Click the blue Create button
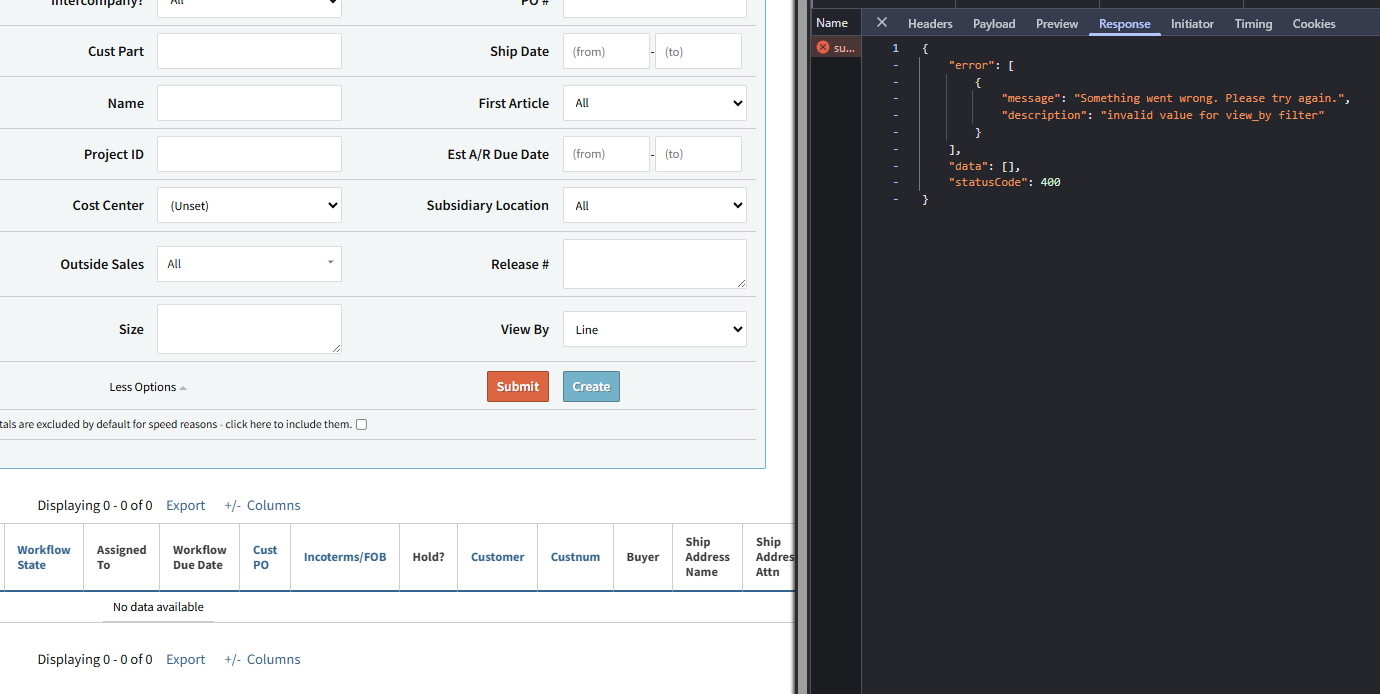Screen dimensions: 1380x694 [591, 386]
